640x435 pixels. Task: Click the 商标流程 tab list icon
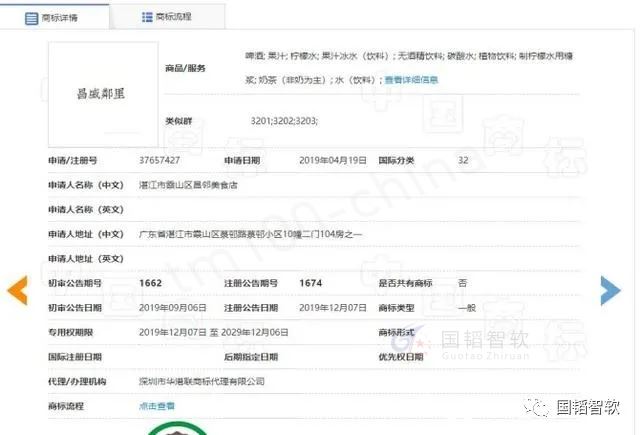pyautogui.click(x=147, y=17)
